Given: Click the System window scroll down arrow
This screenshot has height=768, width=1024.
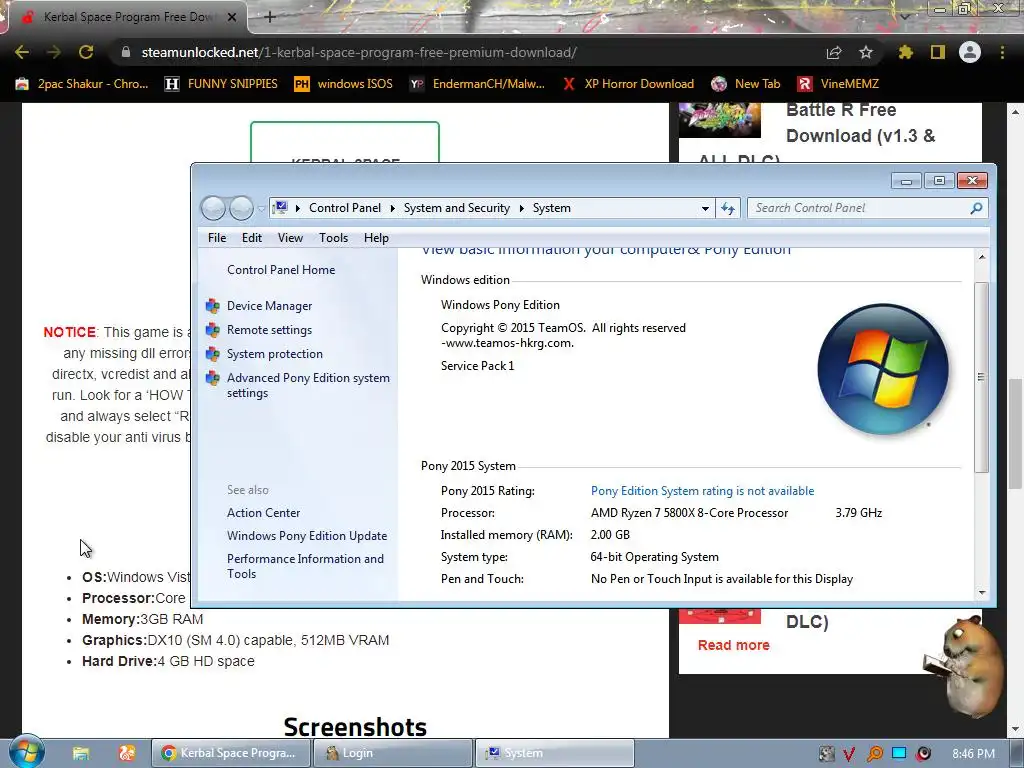Looking at the screenshot, I should coord(982,592).
